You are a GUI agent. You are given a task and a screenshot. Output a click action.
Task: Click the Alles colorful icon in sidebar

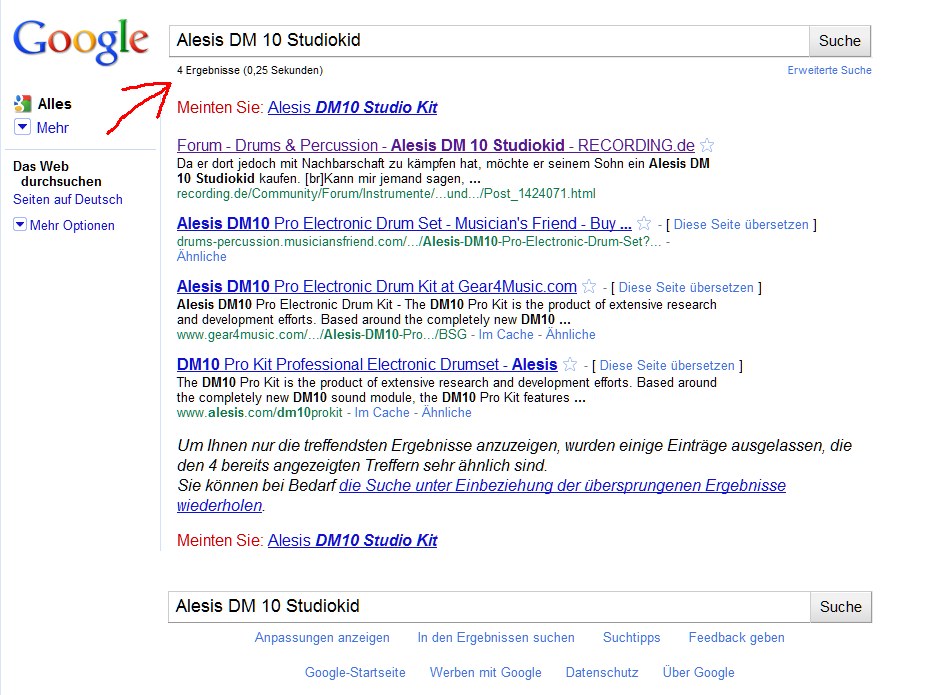coord(22,104)
